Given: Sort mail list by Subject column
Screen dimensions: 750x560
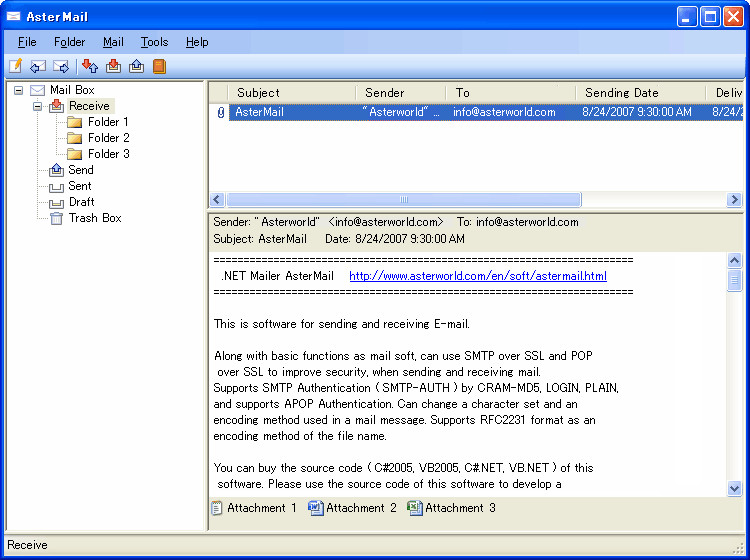Looking at the screenshot, I should pos(292,93).
